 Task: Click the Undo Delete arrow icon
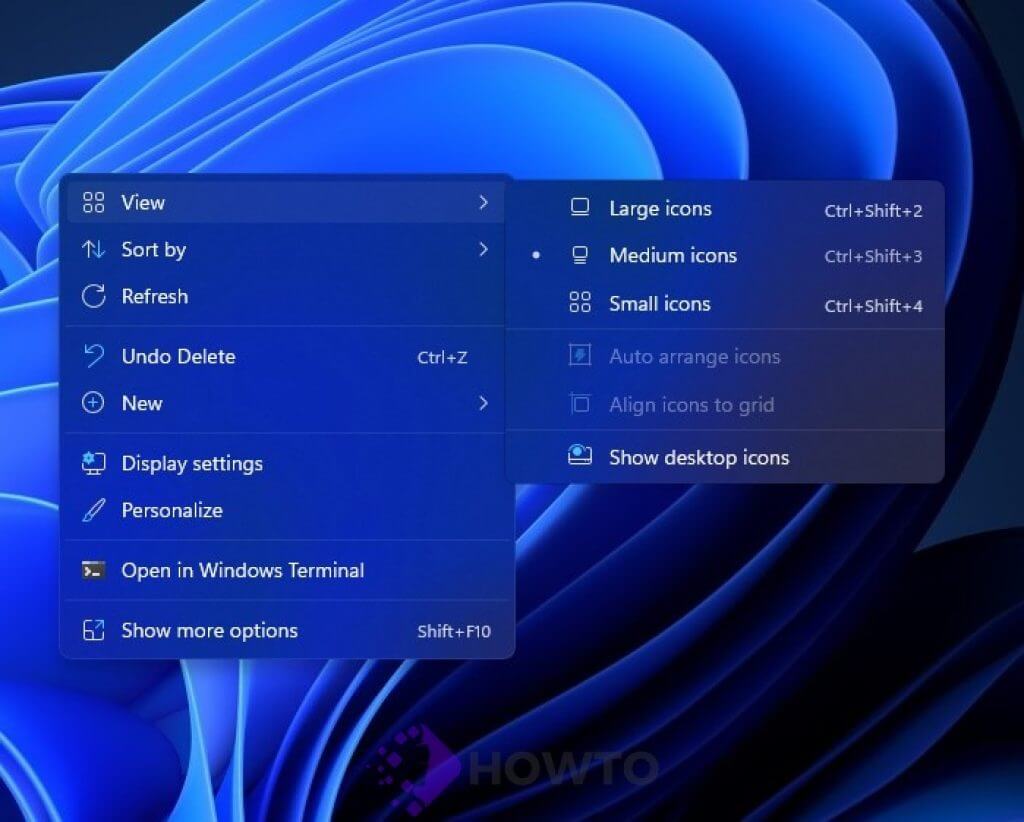pos(93,356)
